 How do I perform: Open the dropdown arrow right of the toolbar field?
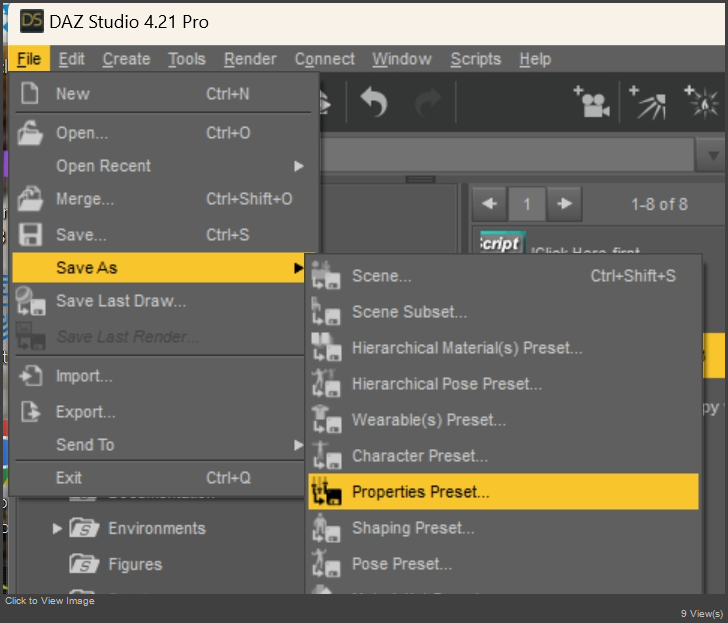tap(712, 155)
